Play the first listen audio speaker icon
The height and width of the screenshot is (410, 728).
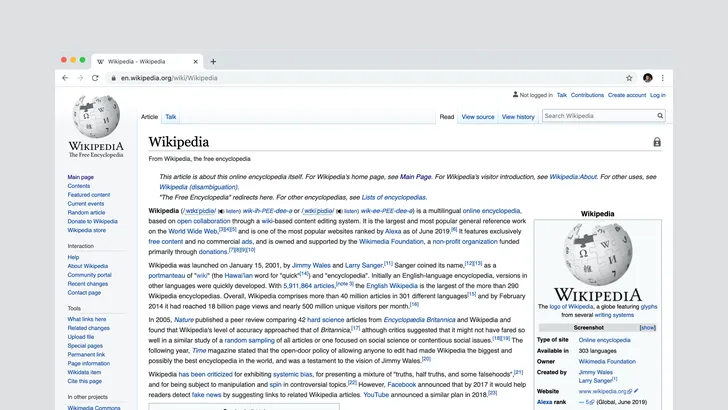click(x=221, y=212)
